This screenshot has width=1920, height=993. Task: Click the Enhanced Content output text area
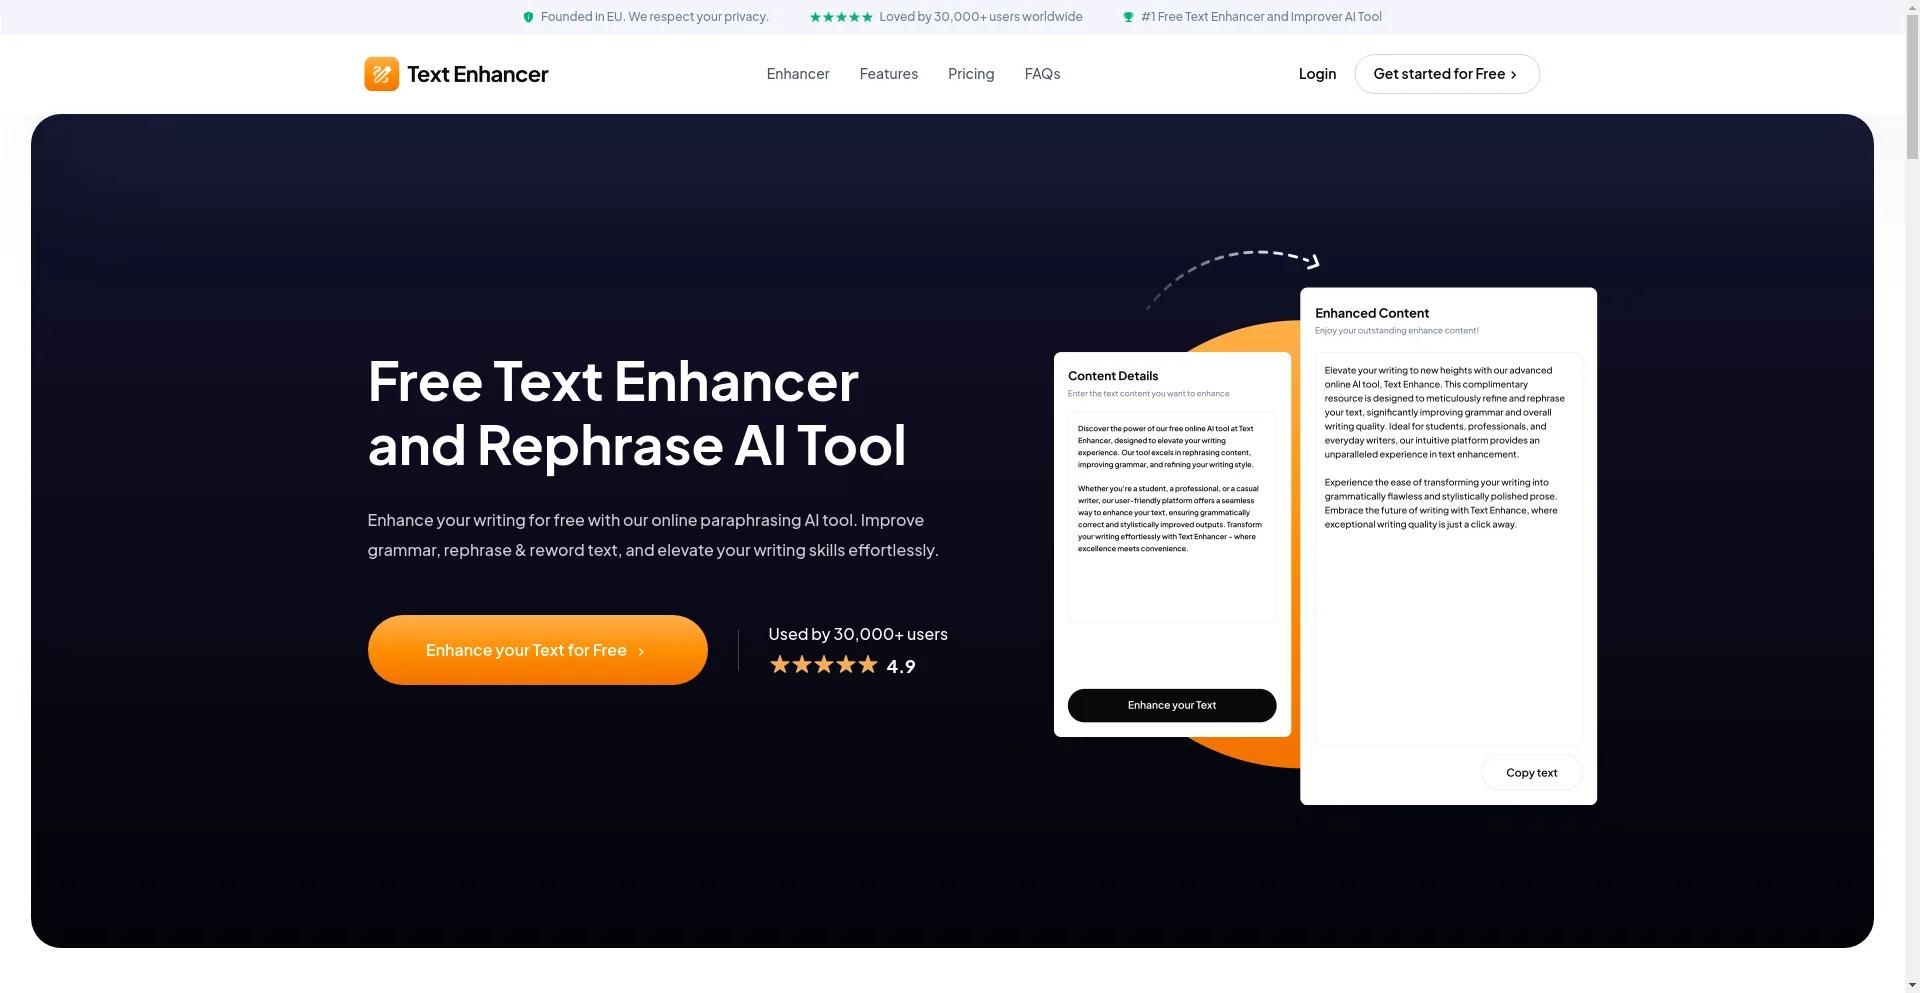click(1448, 548)
